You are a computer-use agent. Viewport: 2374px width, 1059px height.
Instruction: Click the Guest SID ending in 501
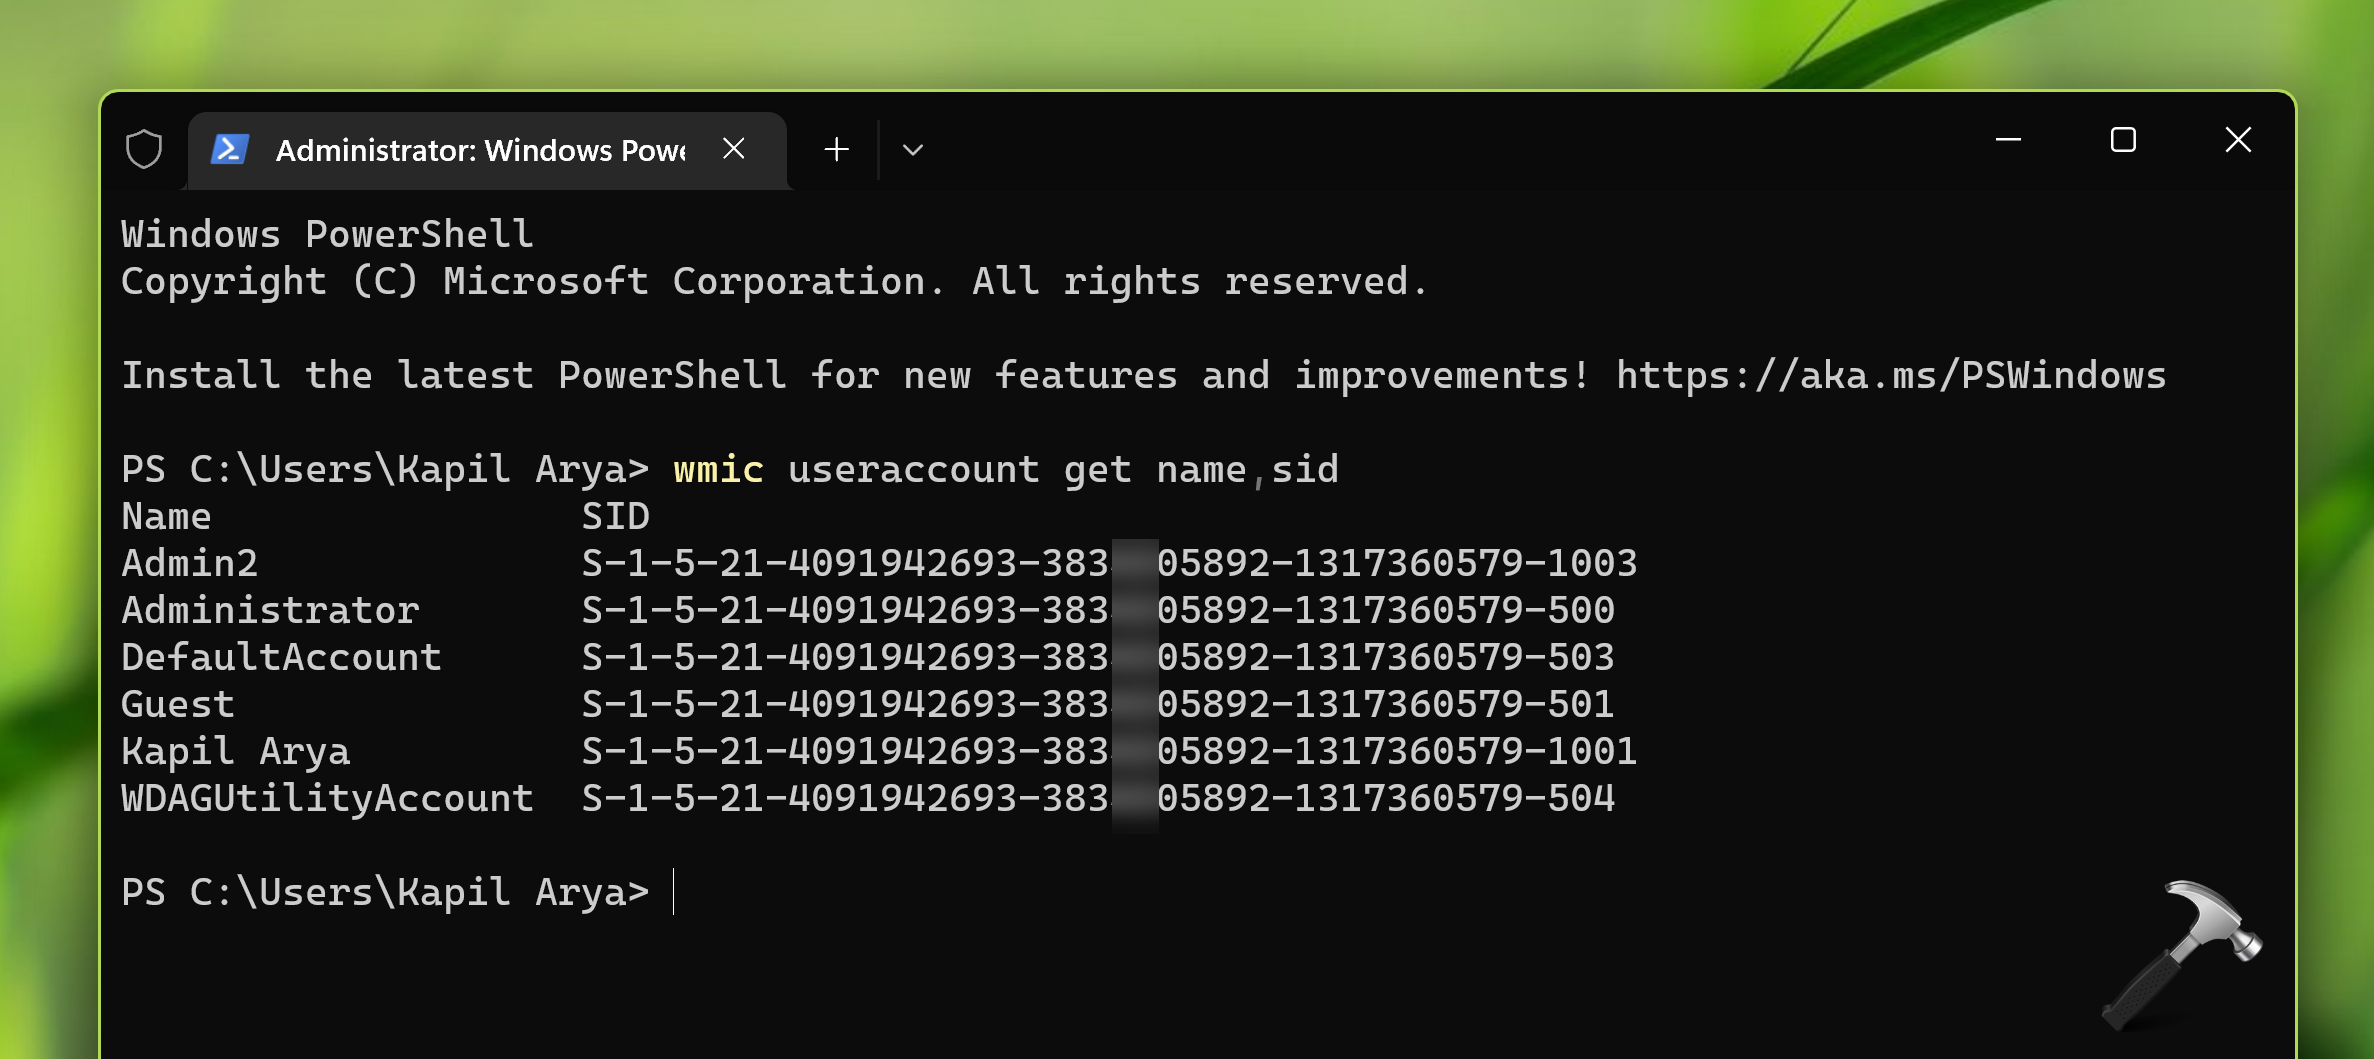click(1098, 705)
